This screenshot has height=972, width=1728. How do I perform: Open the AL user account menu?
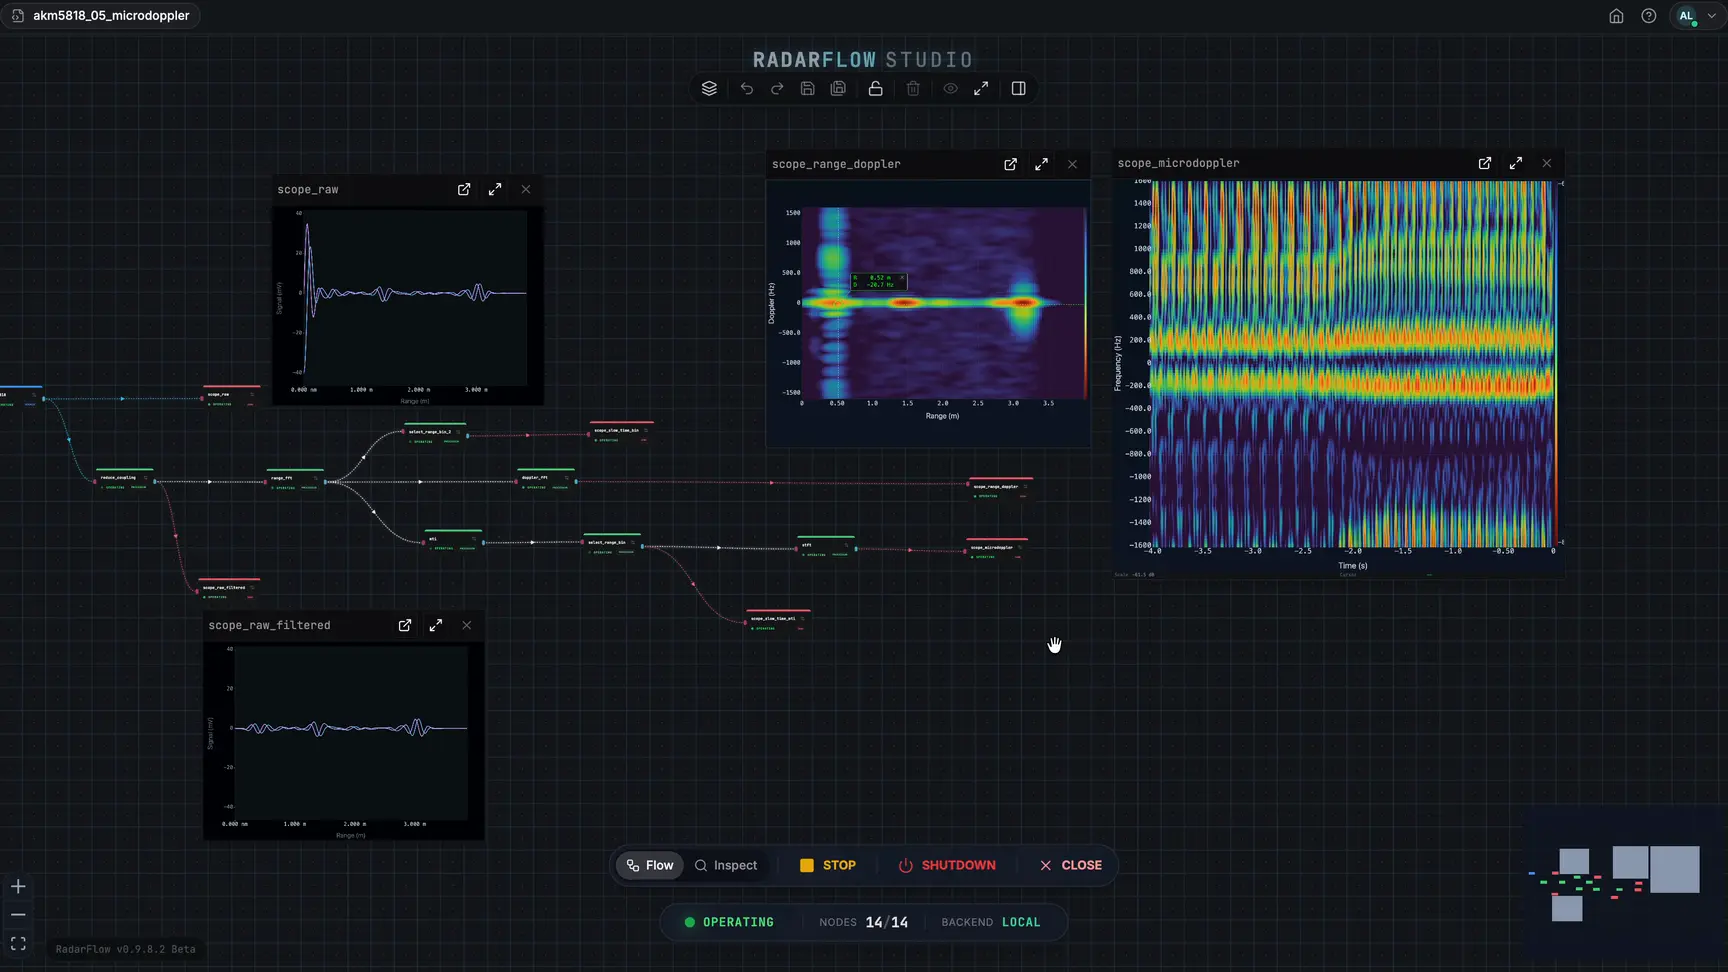tap(1696, 16)
